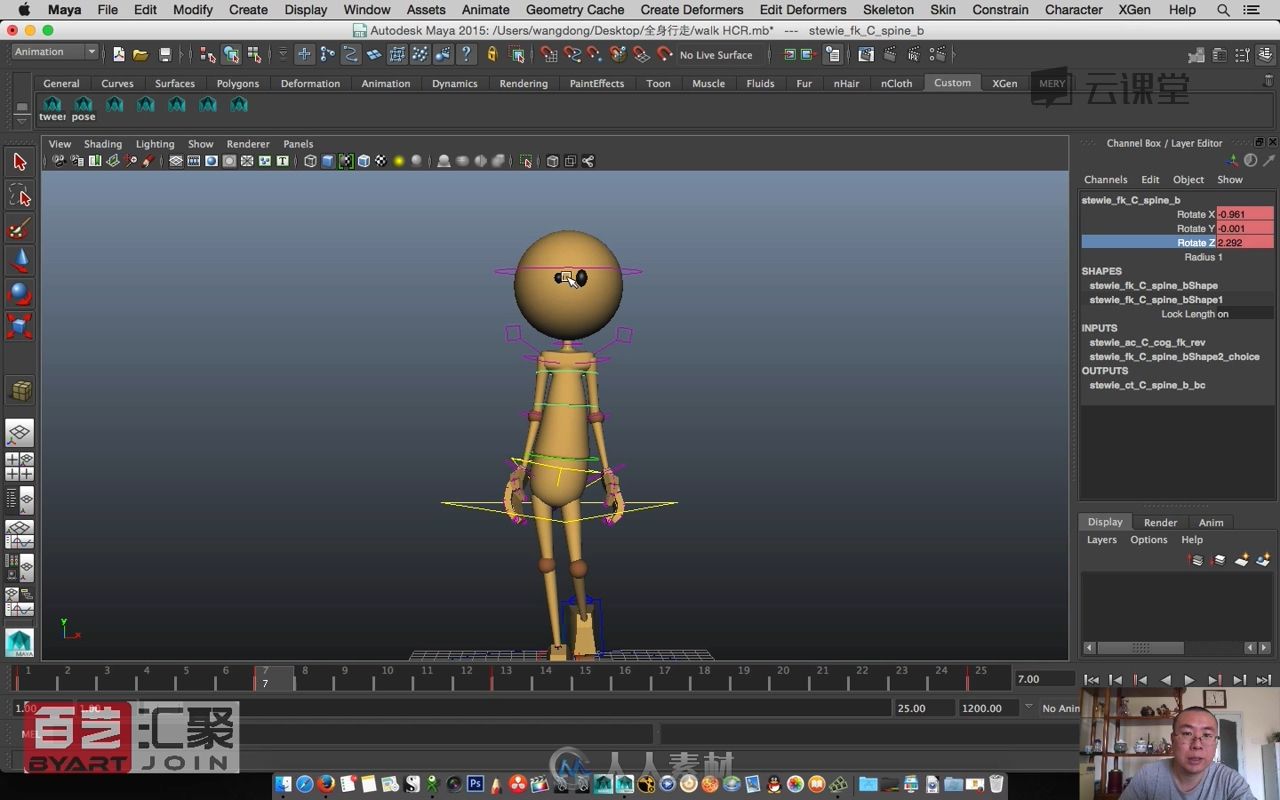Click Create Layer and Assign Selected icon
Image resolution: width=1280 pixels, height=800 pixels.
(1263, 560)
